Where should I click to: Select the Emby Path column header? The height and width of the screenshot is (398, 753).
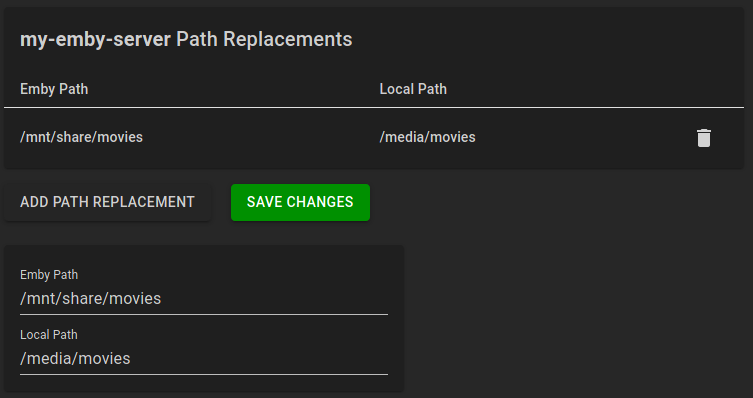point(54,89)
